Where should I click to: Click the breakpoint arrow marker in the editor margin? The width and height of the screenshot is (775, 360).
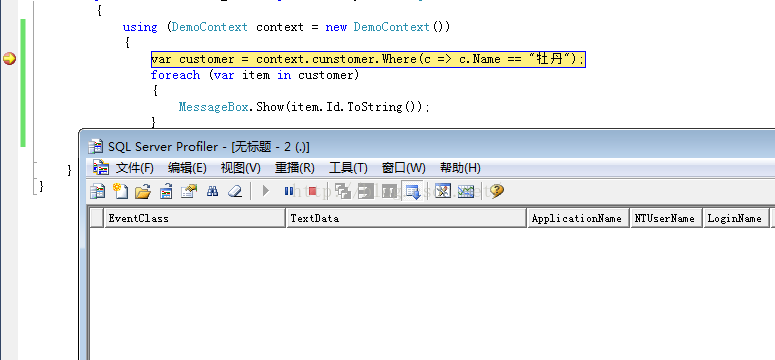pos(9,59)
